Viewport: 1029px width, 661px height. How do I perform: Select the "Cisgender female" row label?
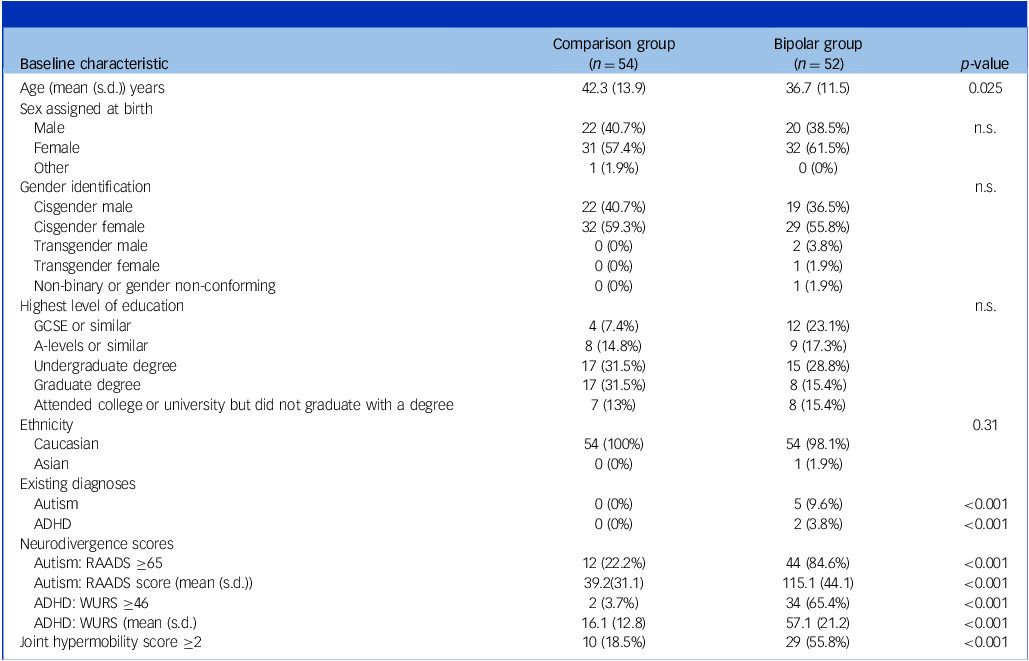click(92, 226)
